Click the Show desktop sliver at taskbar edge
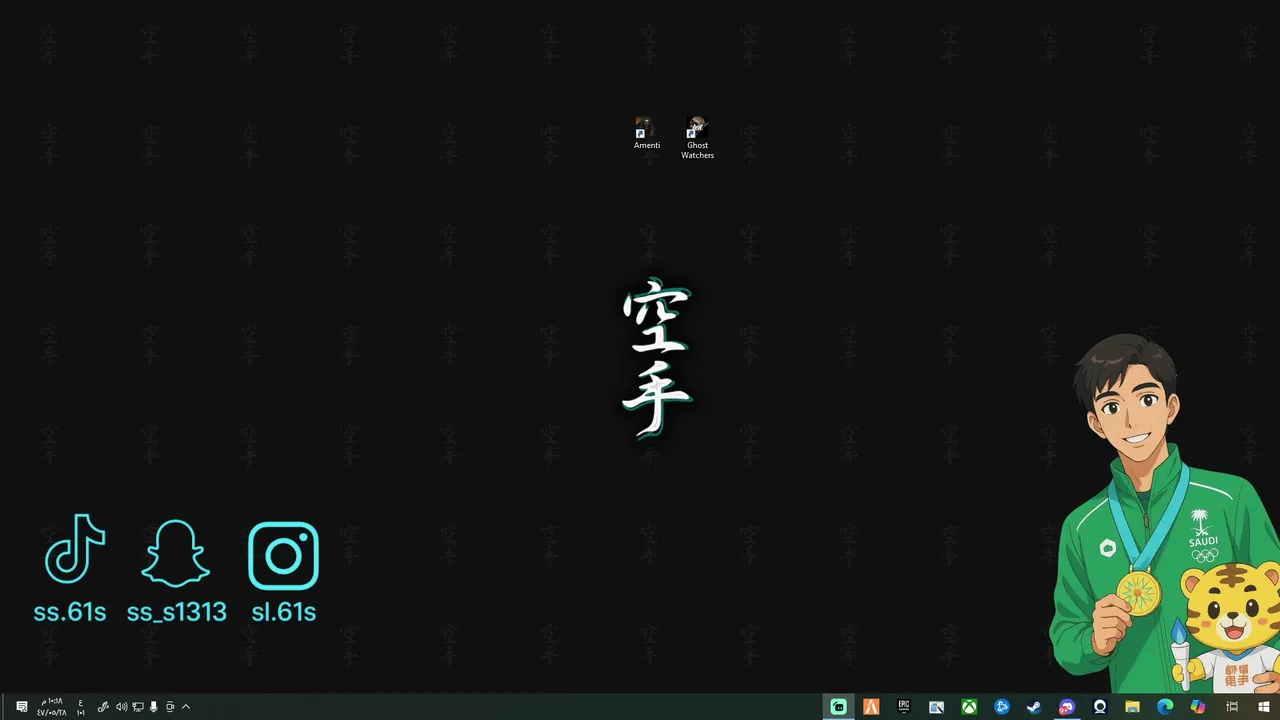The image size is (1280, 720). 3,707
